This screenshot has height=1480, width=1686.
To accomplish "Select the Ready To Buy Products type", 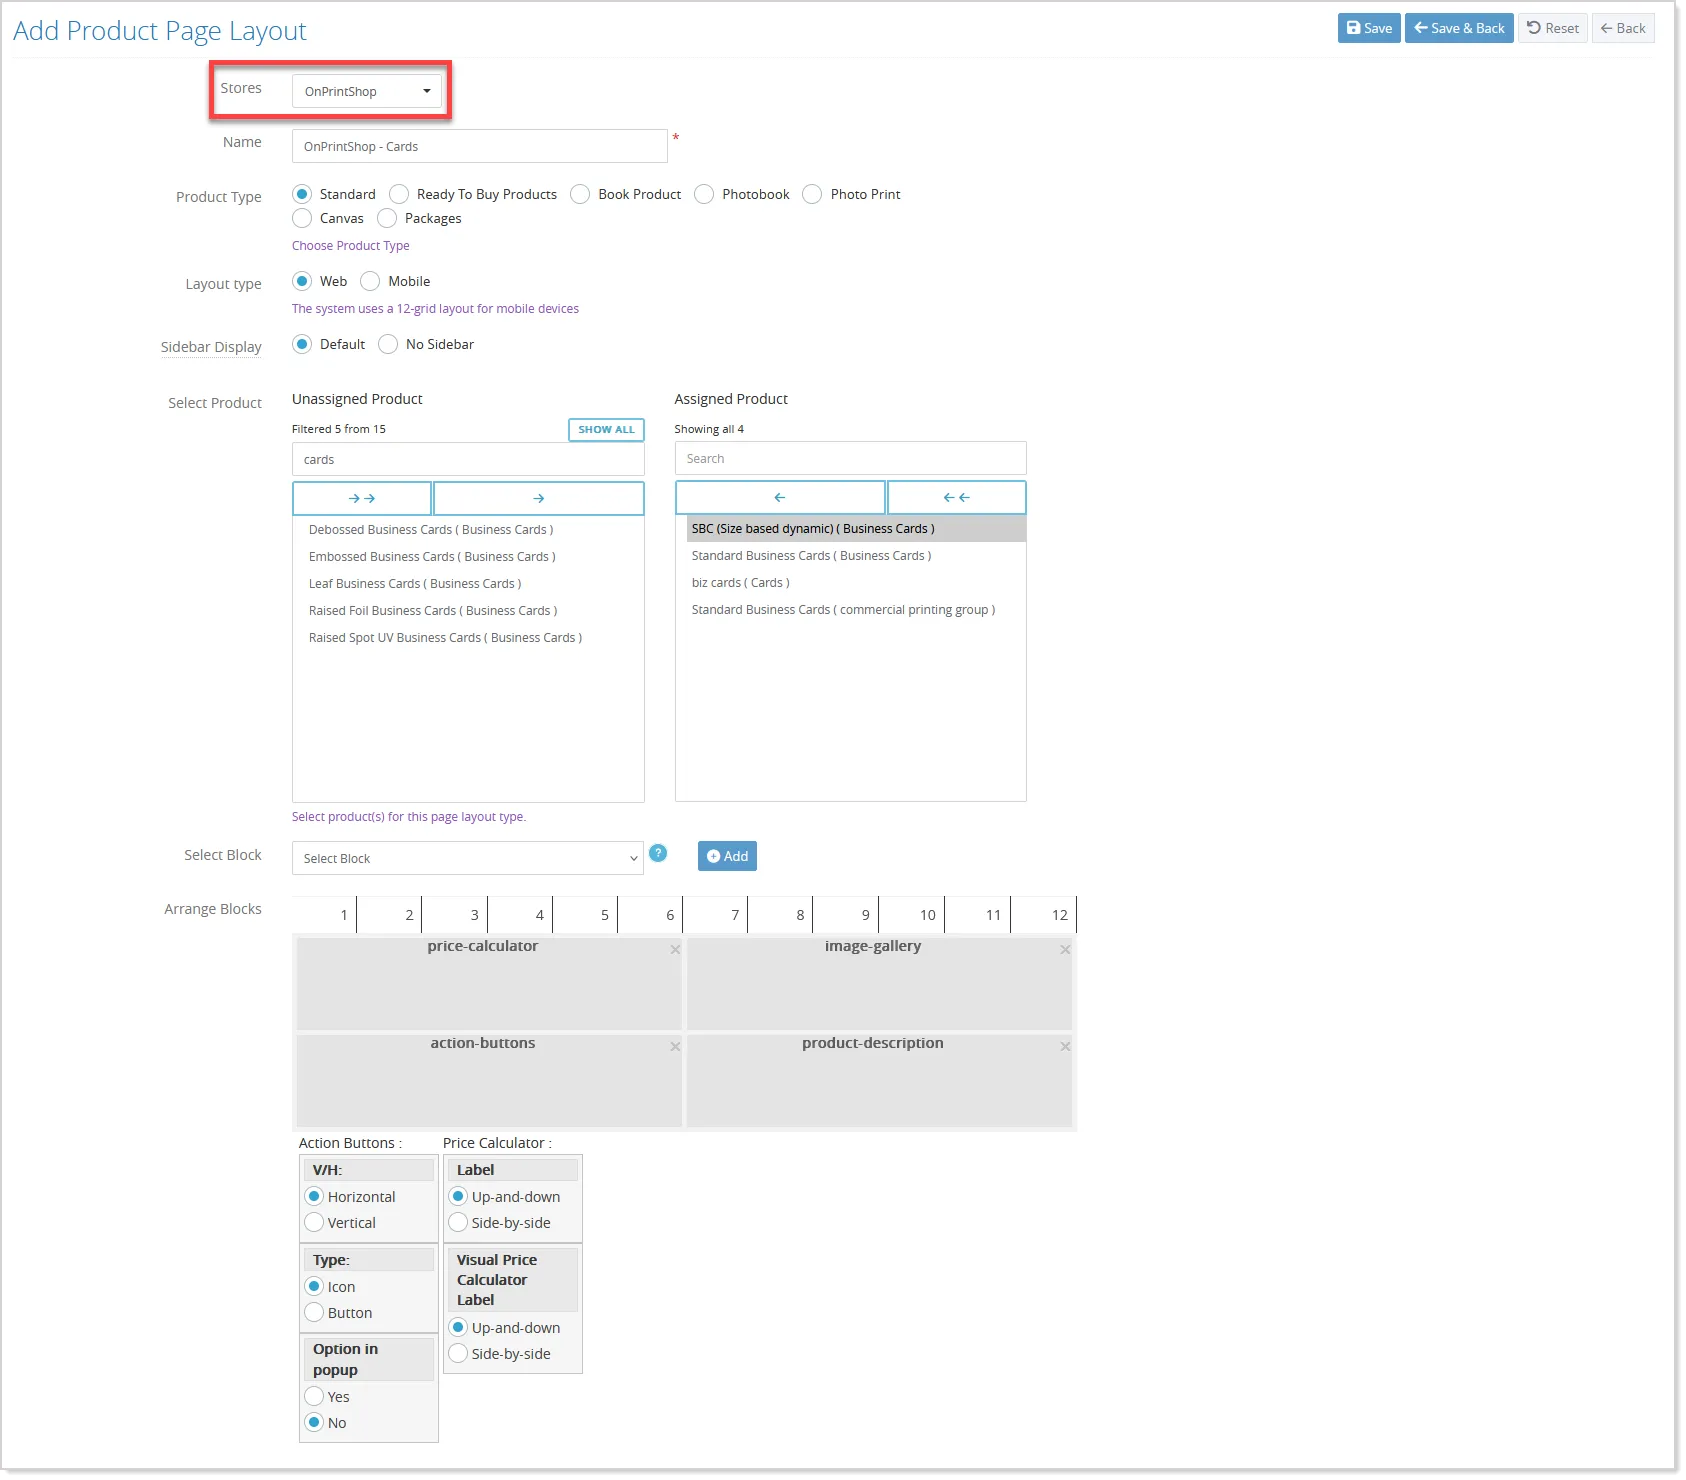I will coord(399,194).
